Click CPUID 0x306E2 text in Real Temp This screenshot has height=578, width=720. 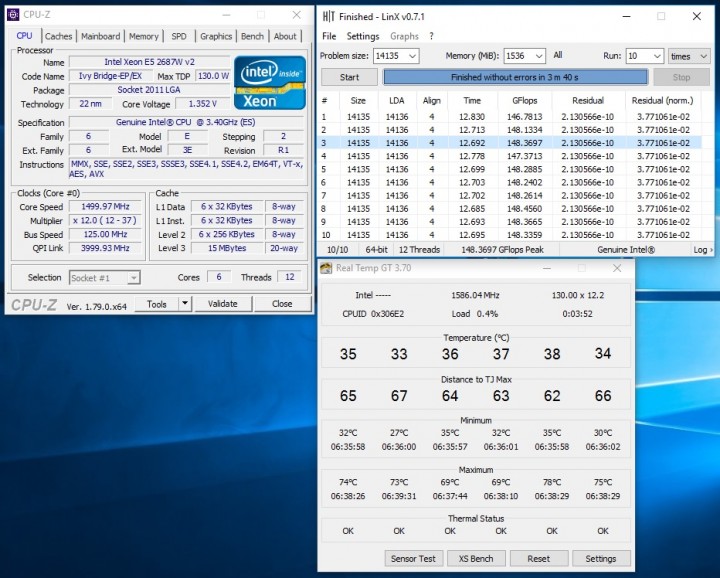(x=373, y=314)
